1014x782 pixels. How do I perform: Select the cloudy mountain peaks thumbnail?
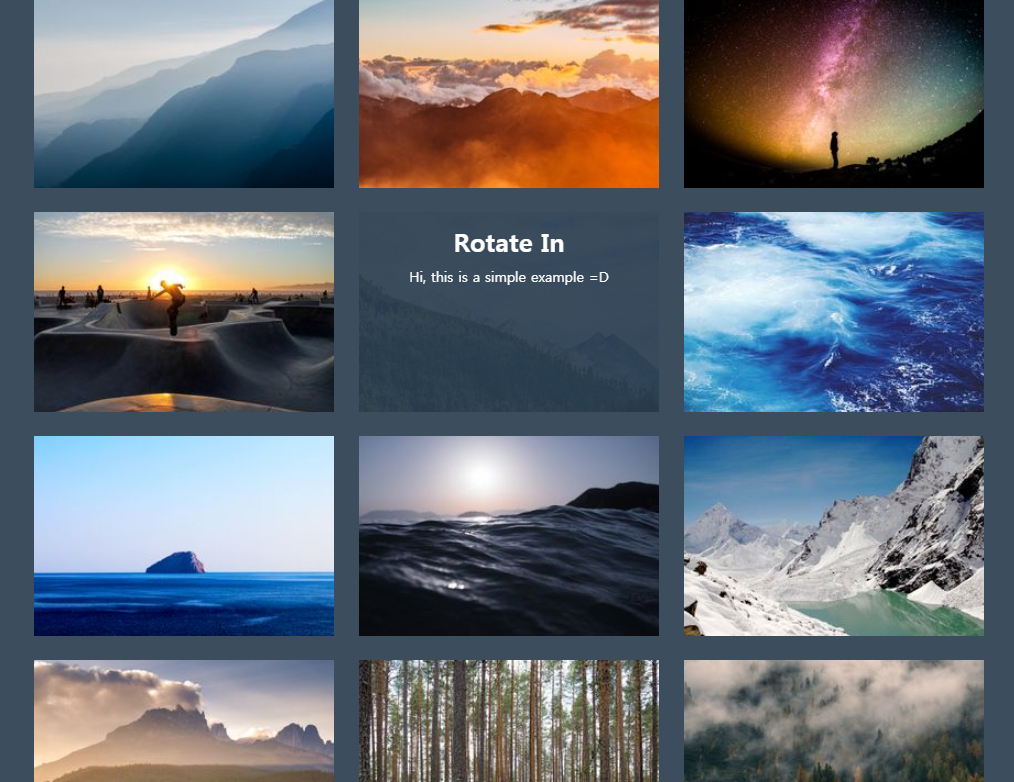[184, 721]
